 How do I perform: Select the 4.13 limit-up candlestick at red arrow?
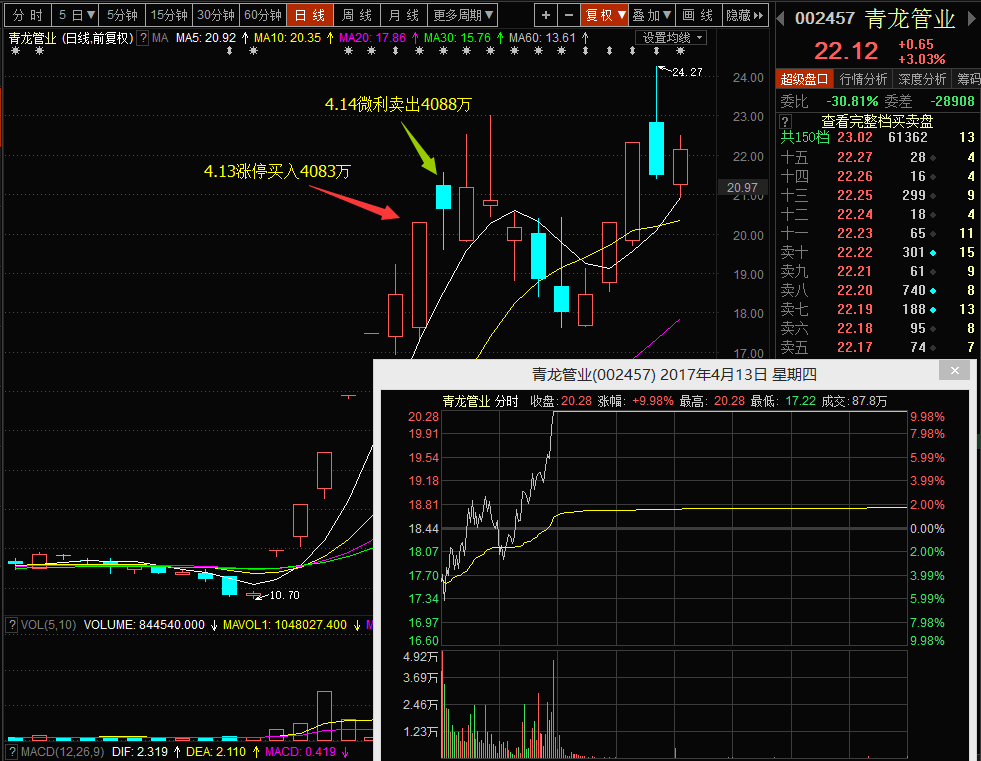coord(419,274)
